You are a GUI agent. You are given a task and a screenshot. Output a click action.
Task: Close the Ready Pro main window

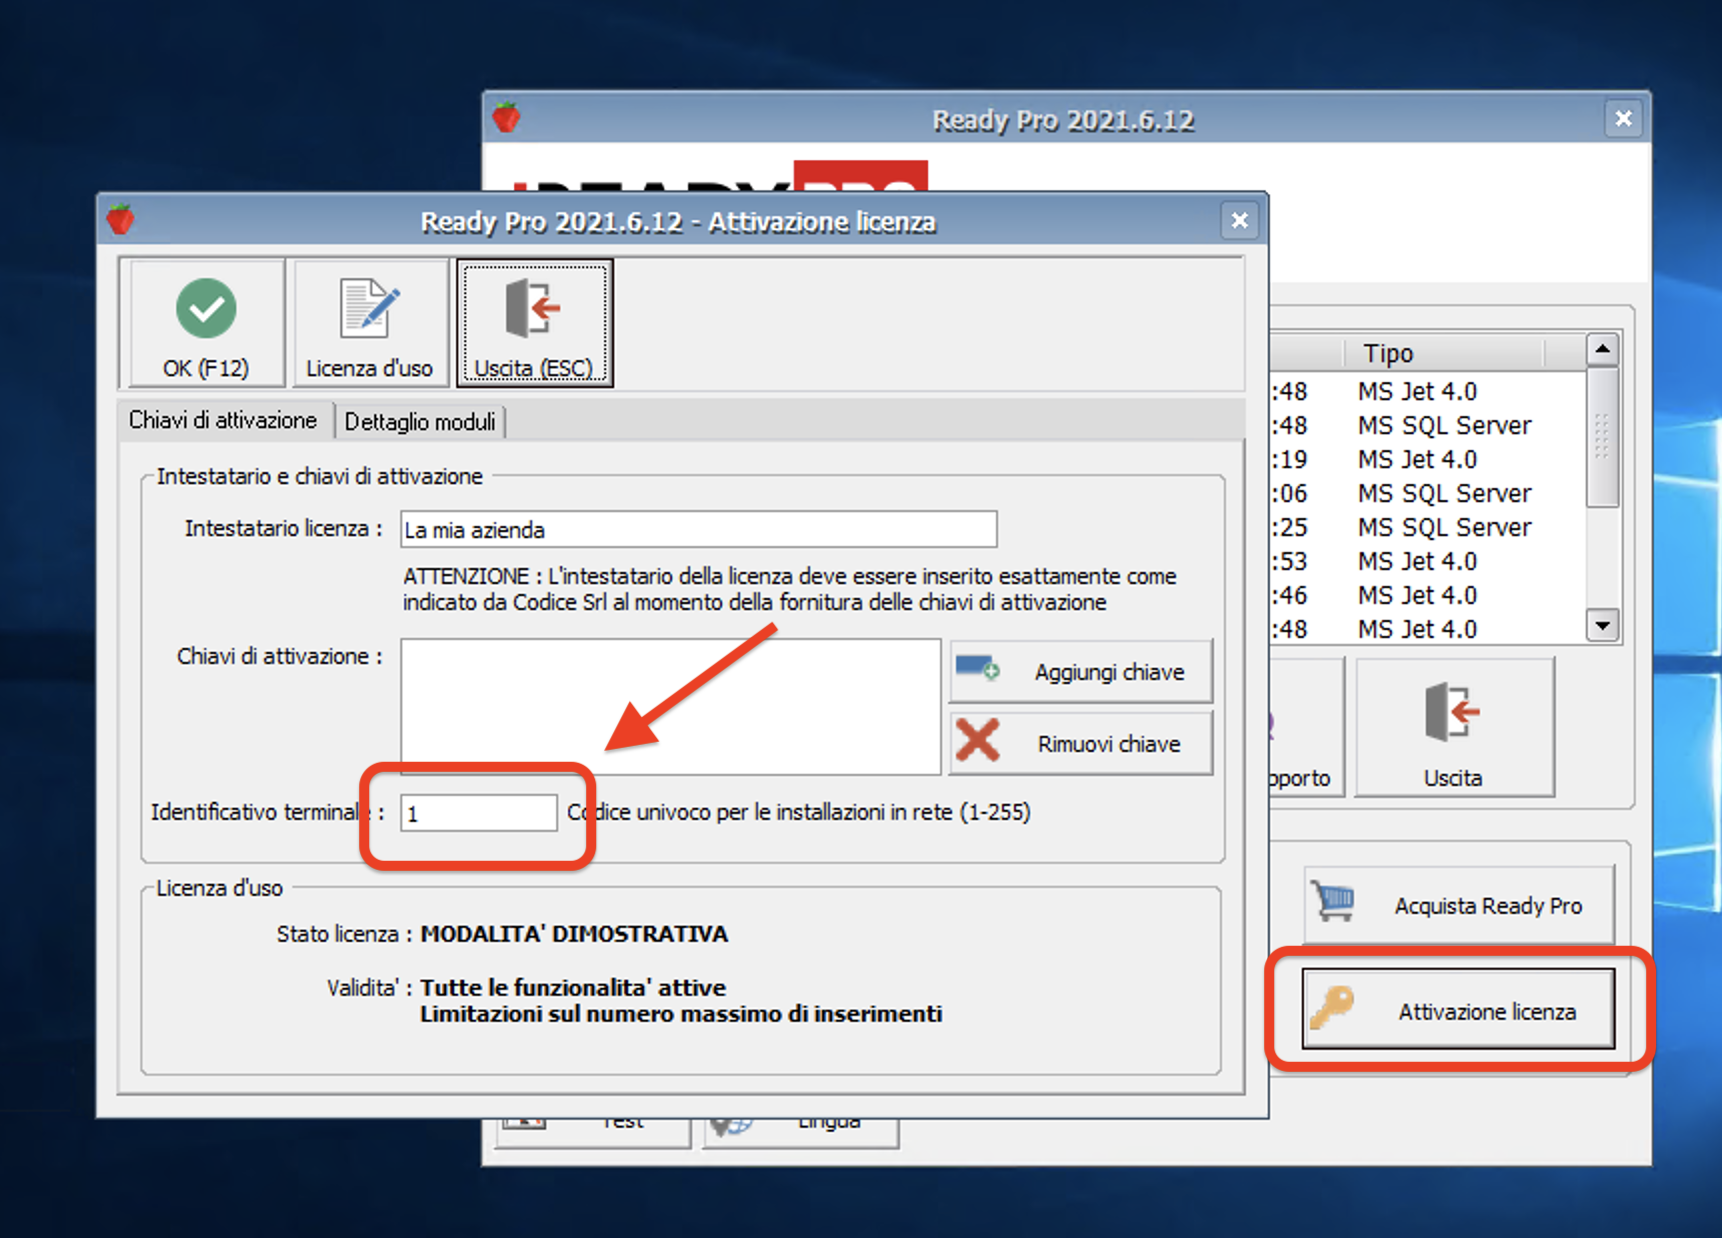1622,119
